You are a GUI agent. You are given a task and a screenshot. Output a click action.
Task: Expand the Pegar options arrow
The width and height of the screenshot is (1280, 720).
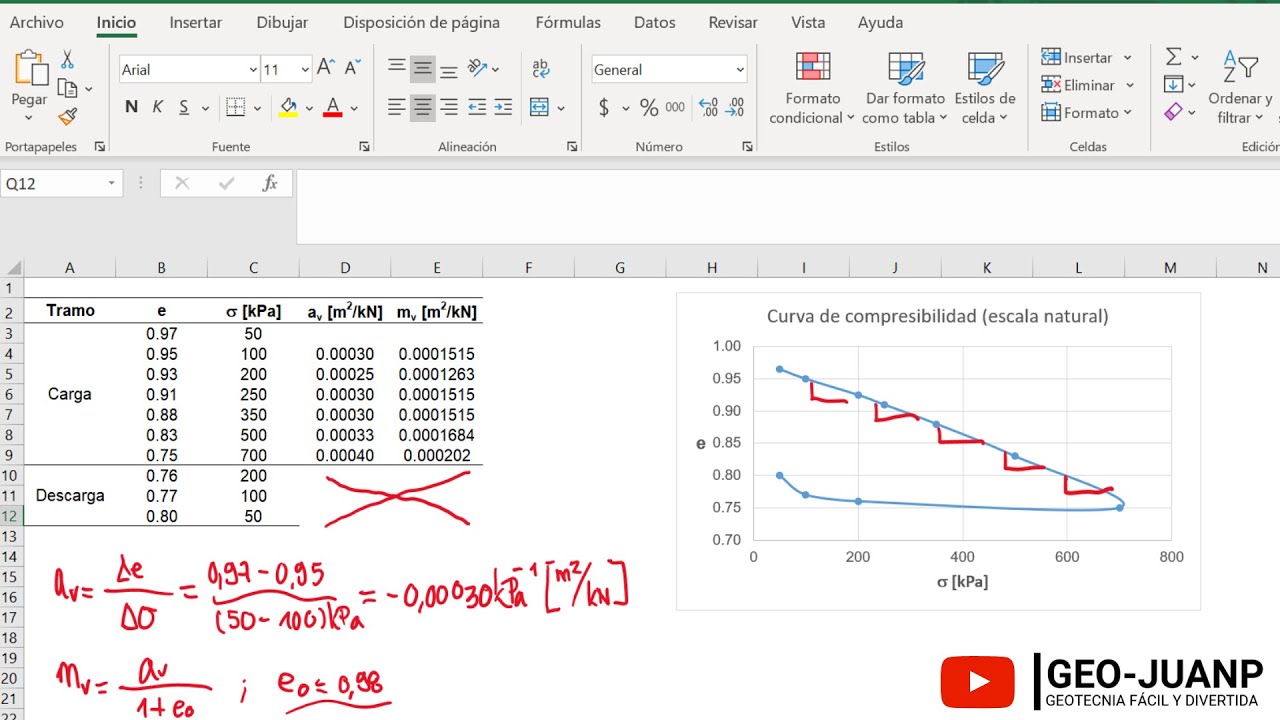click(x=29, y=116)
